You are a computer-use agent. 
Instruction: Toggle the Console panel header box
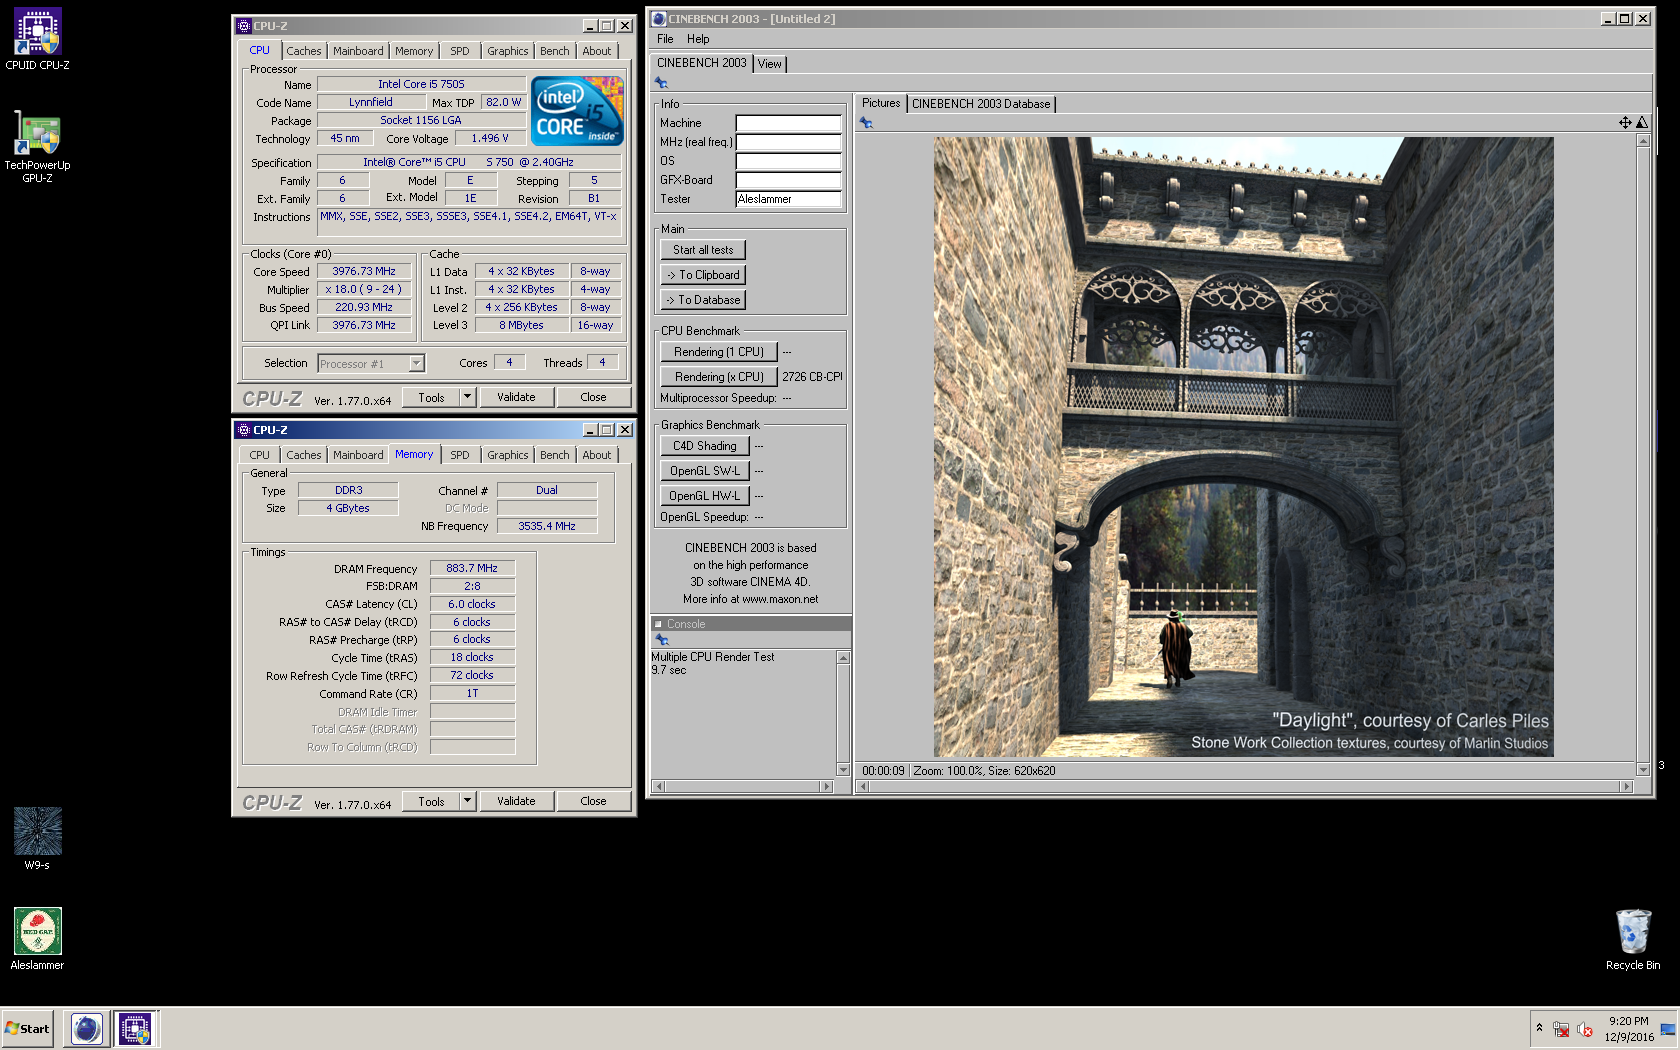click(x=658, y=624)
